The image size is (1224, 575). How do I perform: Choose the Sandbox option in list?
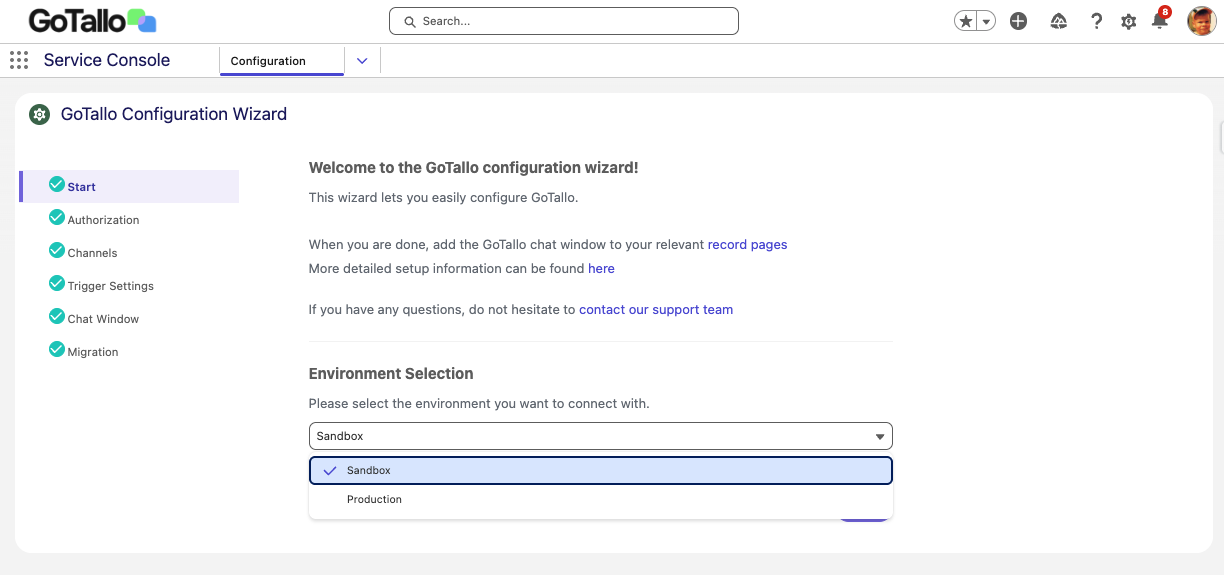[x=369, y=470]
